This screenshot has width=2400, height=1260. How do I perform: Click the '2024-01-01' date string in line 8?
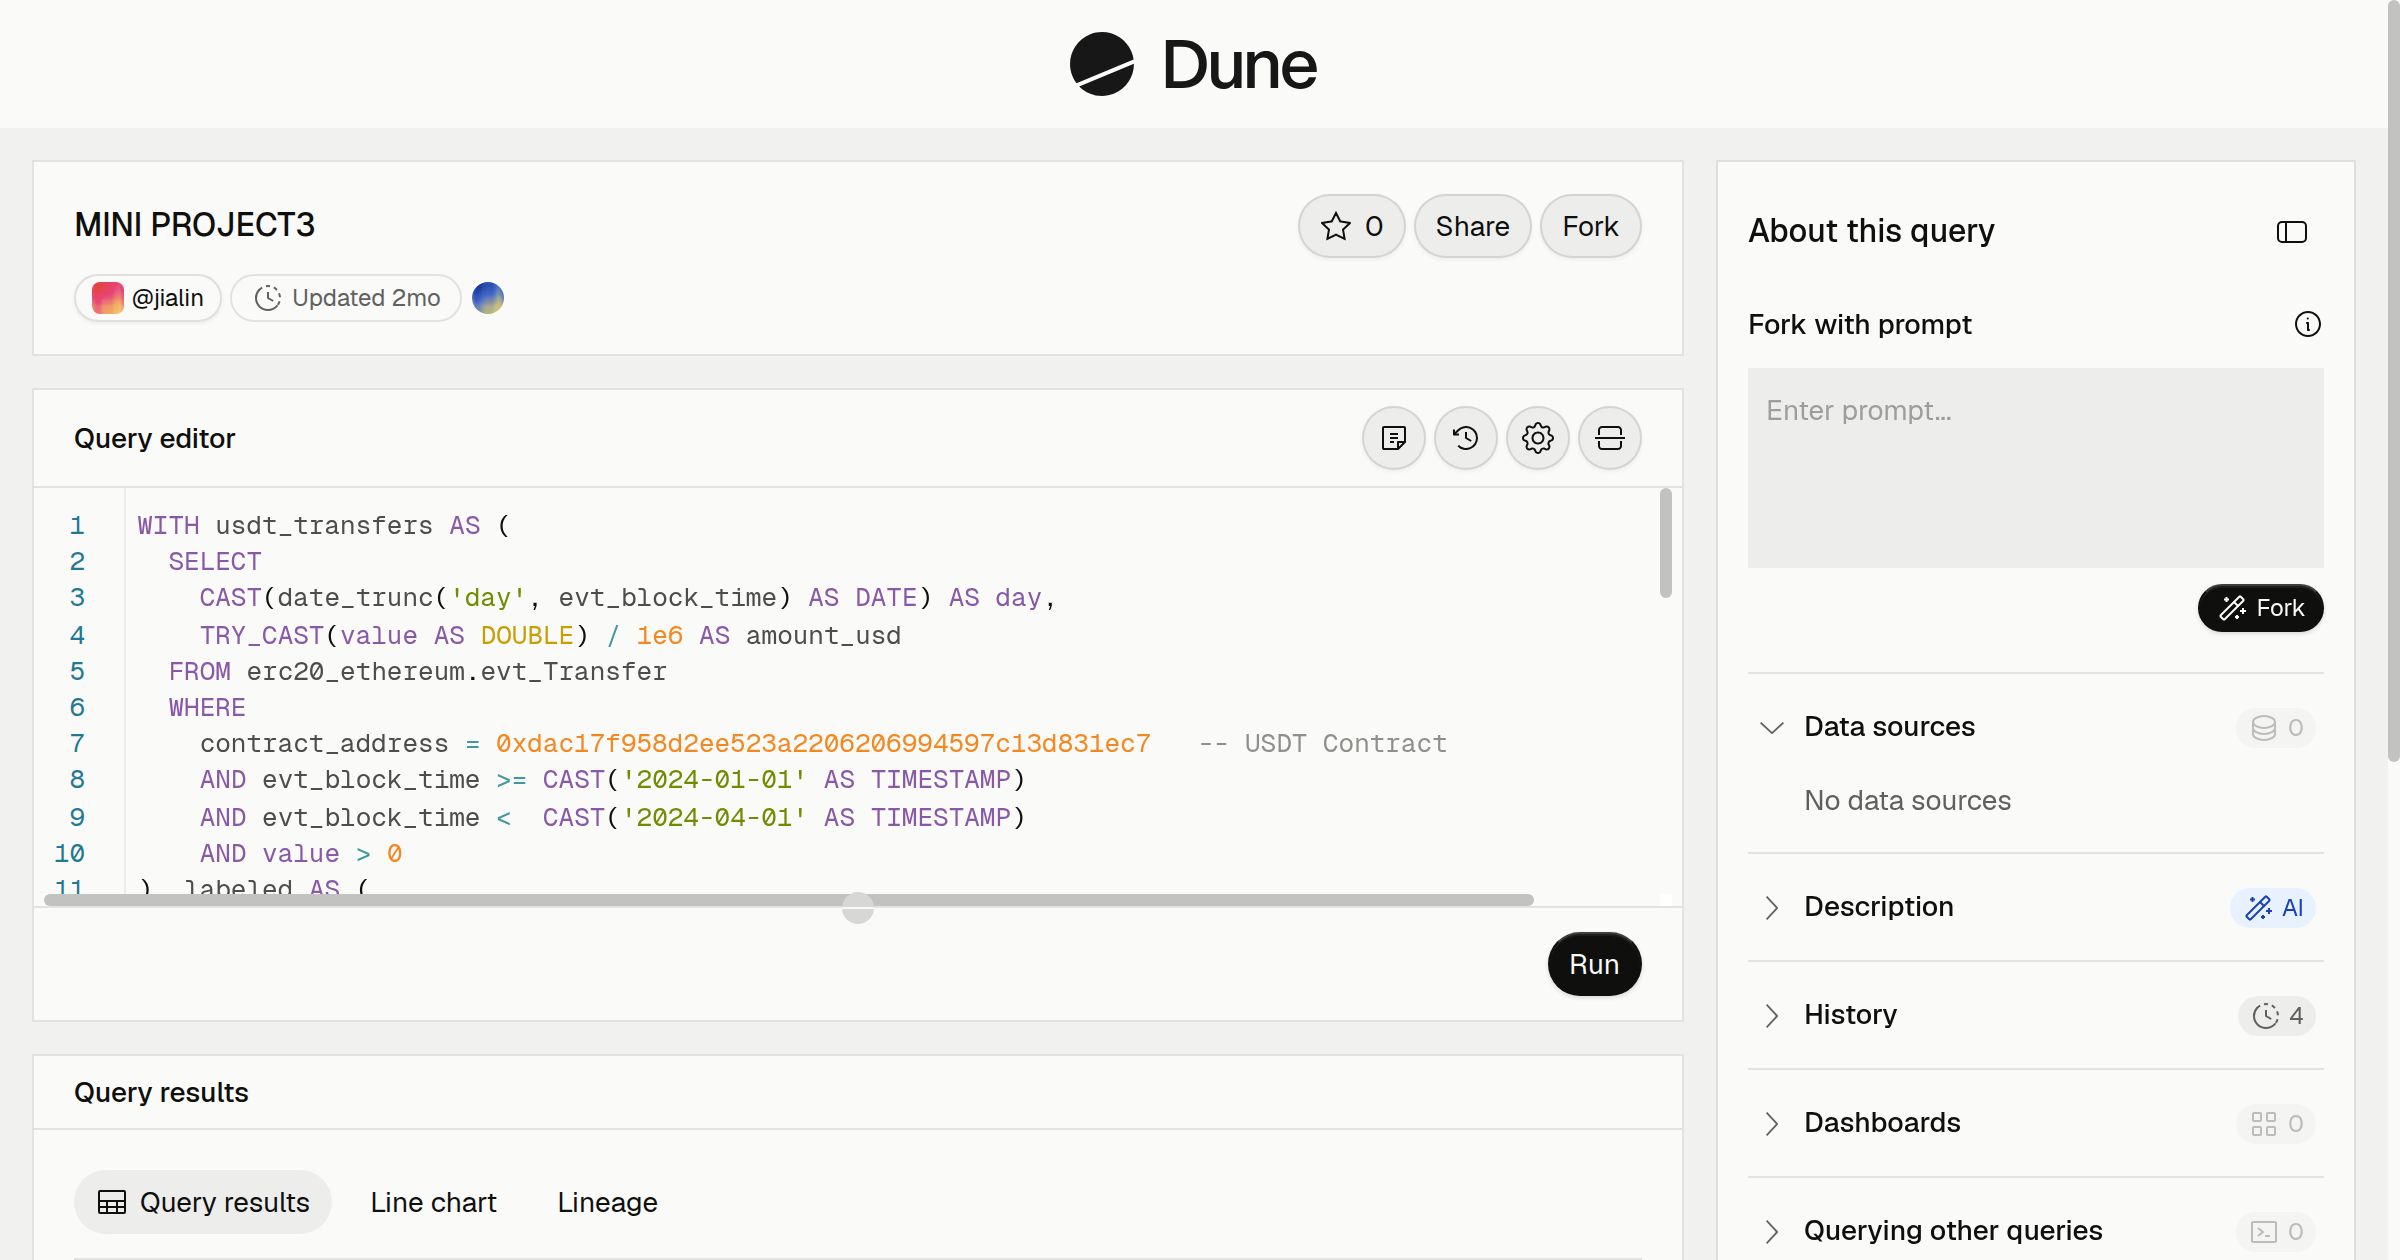714,779
